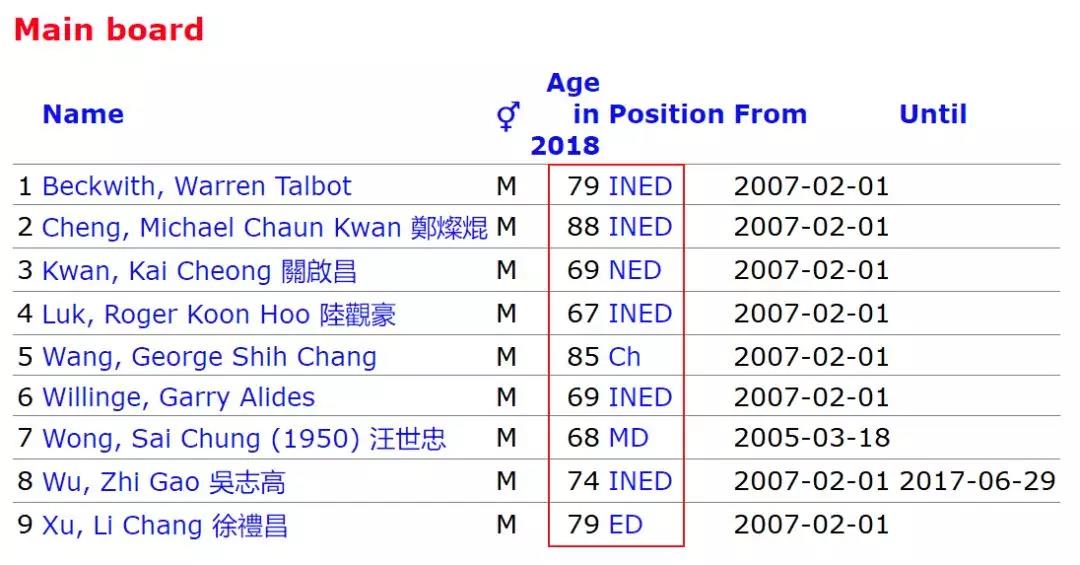This screenshot has width=1080, height=565.
Task: Click ED position link for Xu
Action: click(625, 526)
